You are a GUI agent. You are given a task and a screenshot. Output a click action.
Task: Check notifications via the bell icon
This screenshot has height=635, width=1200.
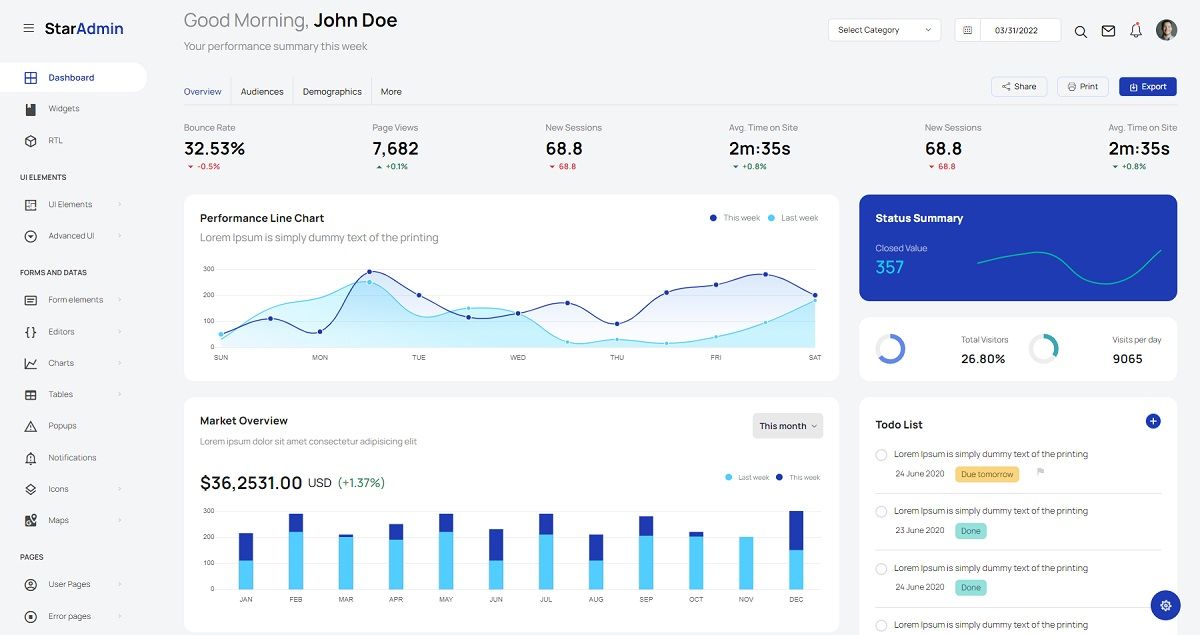coord(1136,31)
